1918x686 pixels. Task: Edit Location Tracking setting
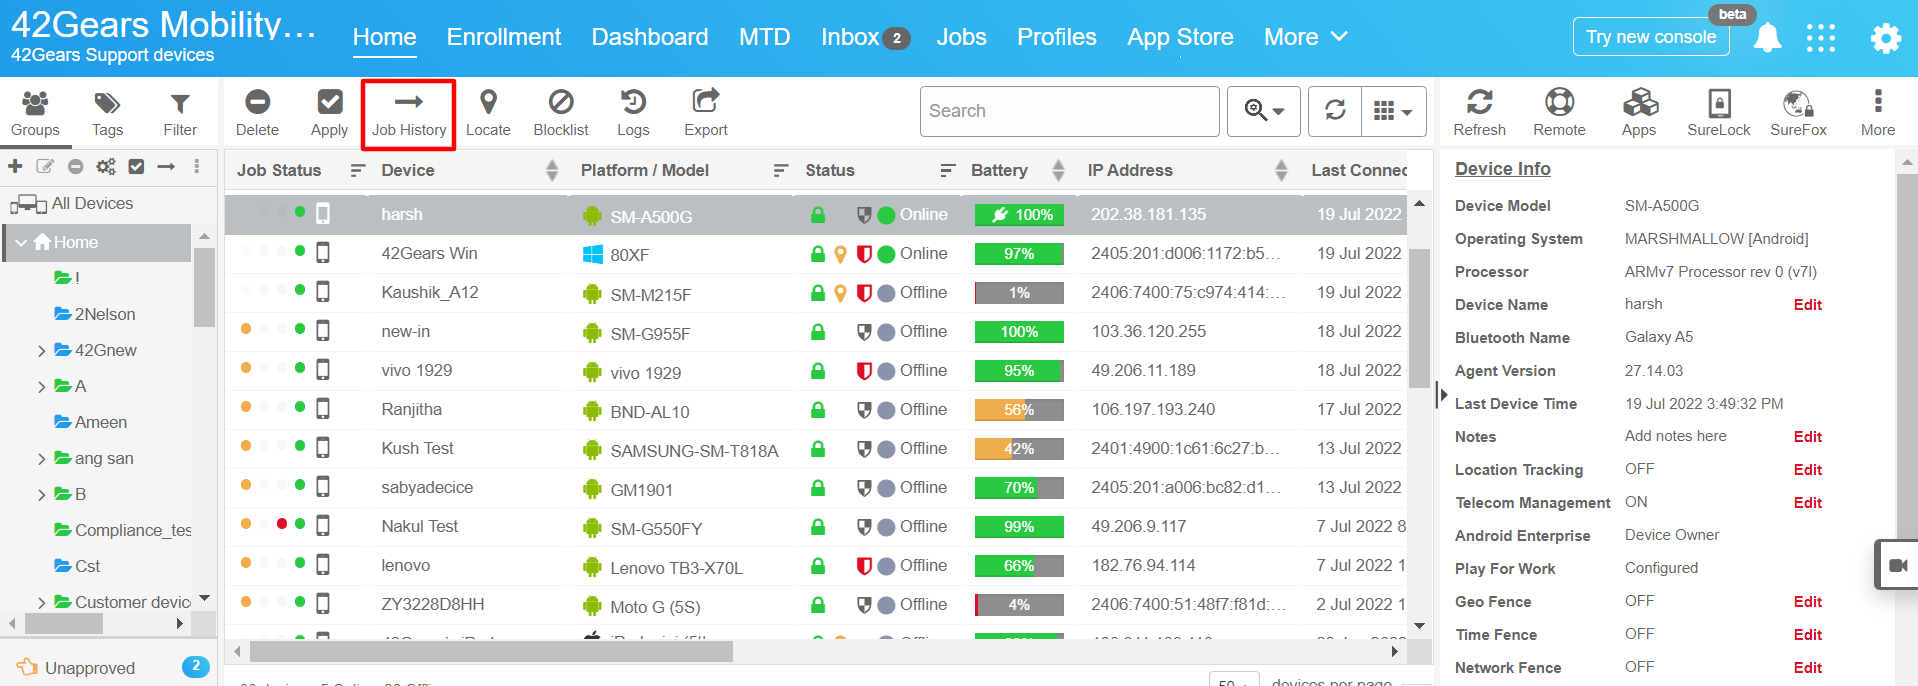[x=1807, y=470]
